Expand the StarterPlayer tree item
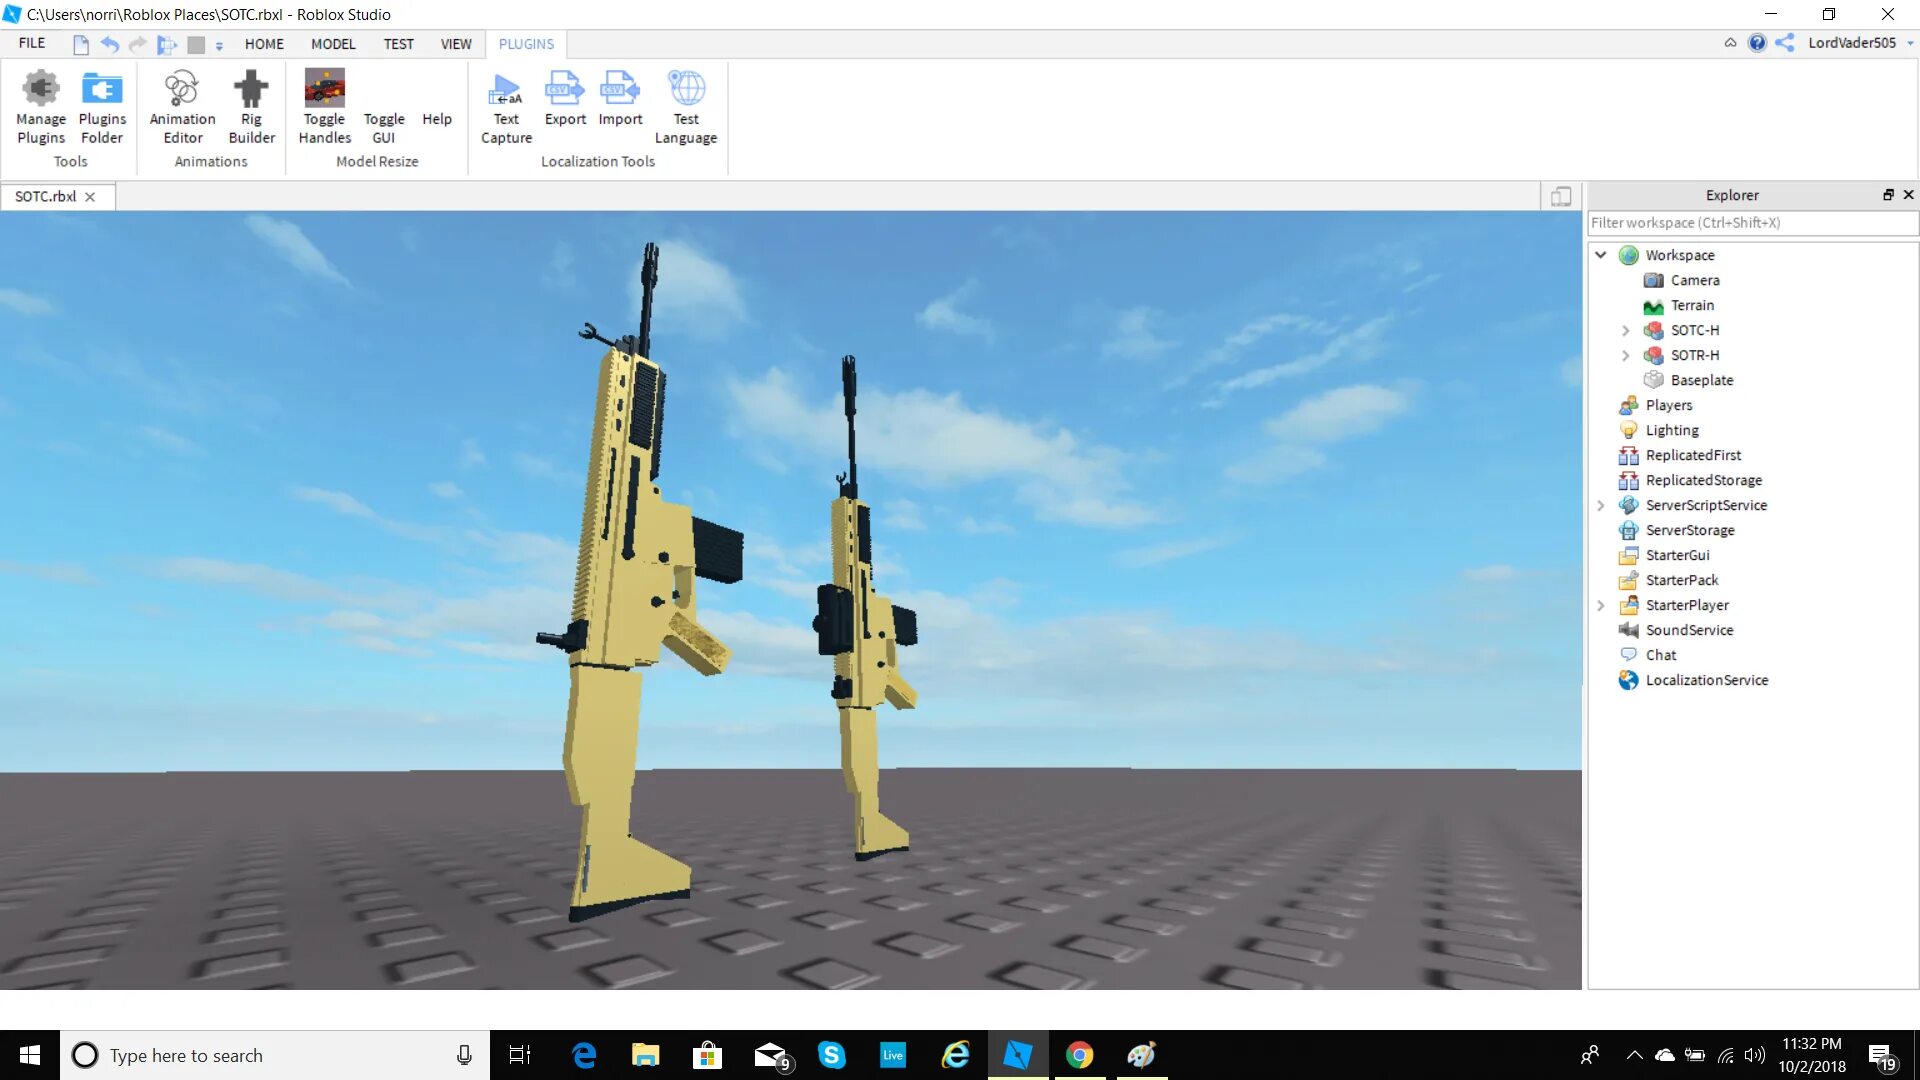Screen dimensions: 1920x1080 [1601, 605]
